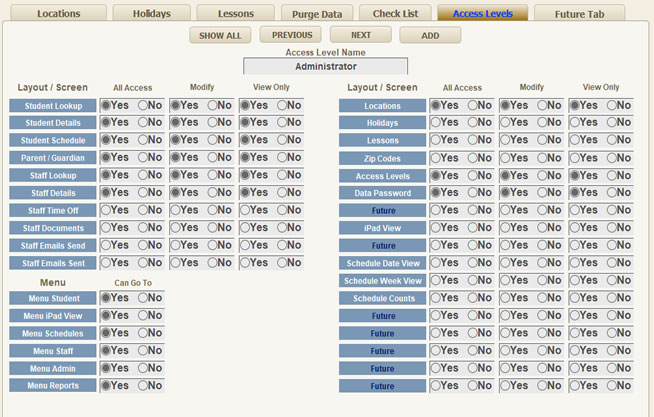The image size is (654, 417).
Task: Set Staff Documents Modify to Yes
Action: [x=176, y=227]
